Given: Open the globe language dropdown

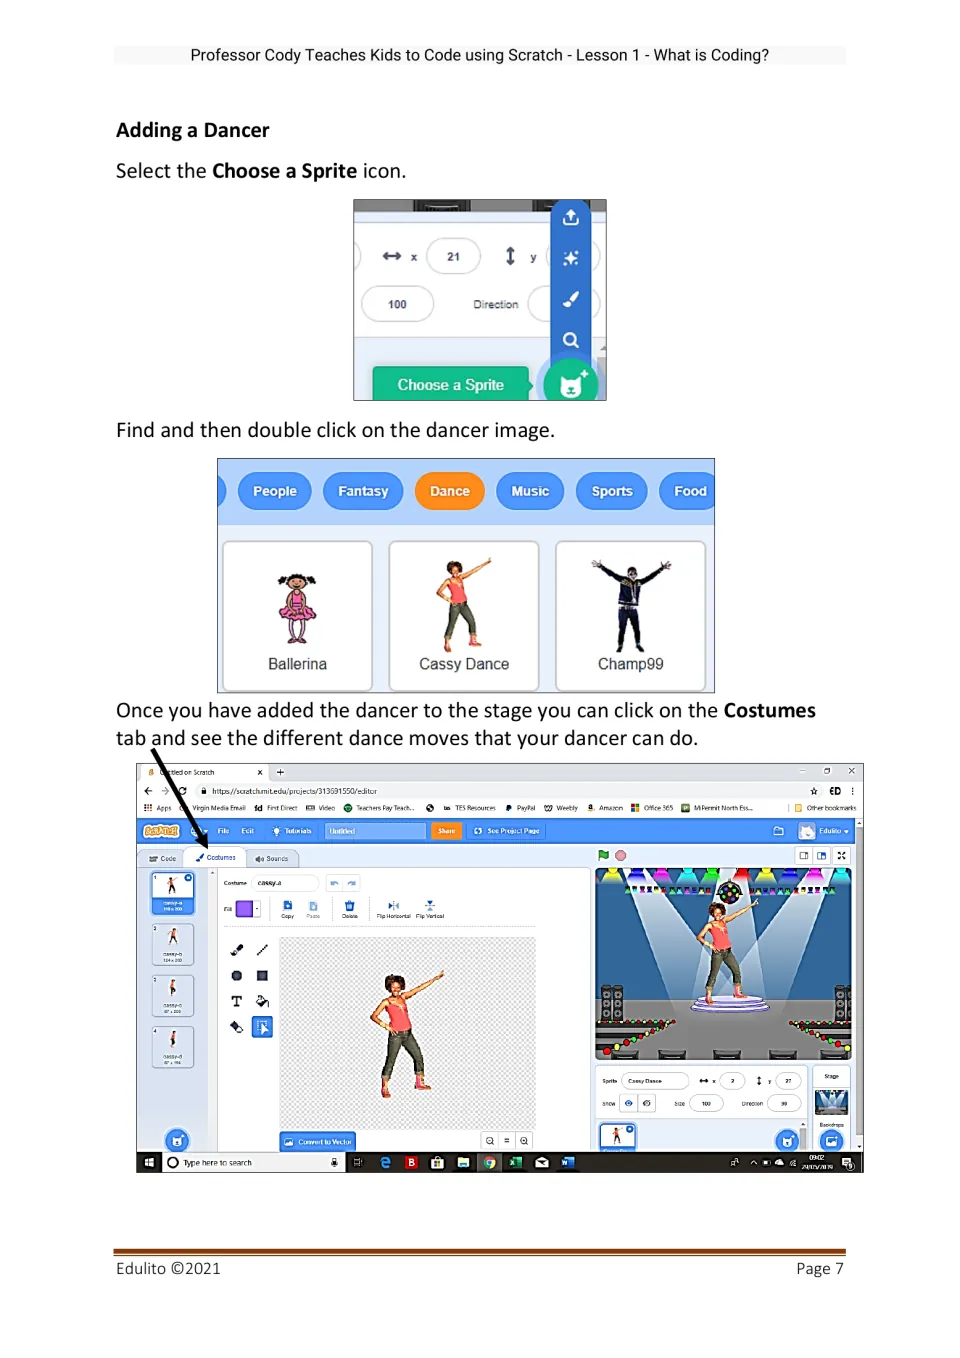Looking at the screenshot, I should [197, 831].
